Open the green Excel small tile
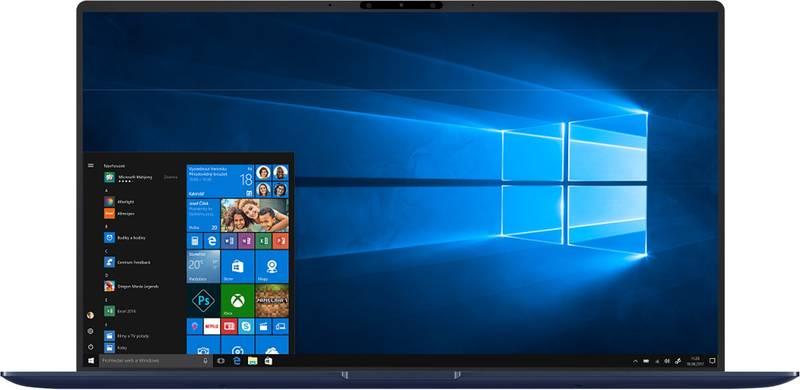The width and height of the screenshot is (800, 390). click(263, 241)
